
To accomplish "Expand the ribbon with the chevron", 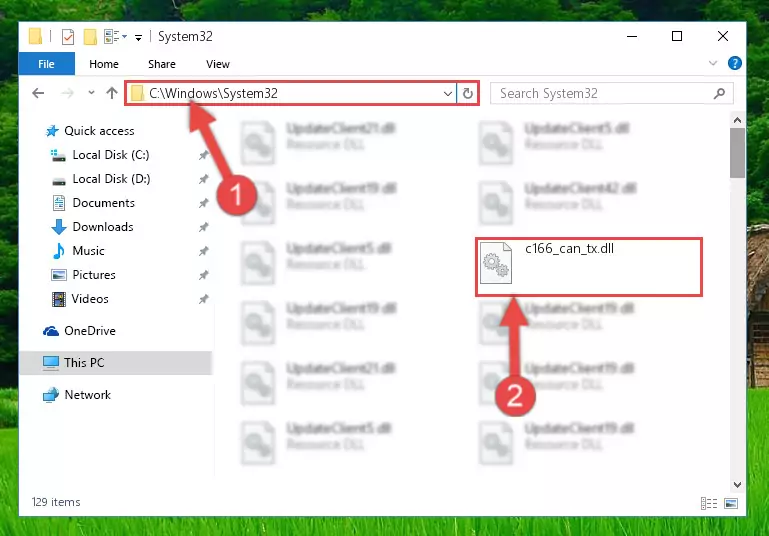I will click(x=713, y=63).
